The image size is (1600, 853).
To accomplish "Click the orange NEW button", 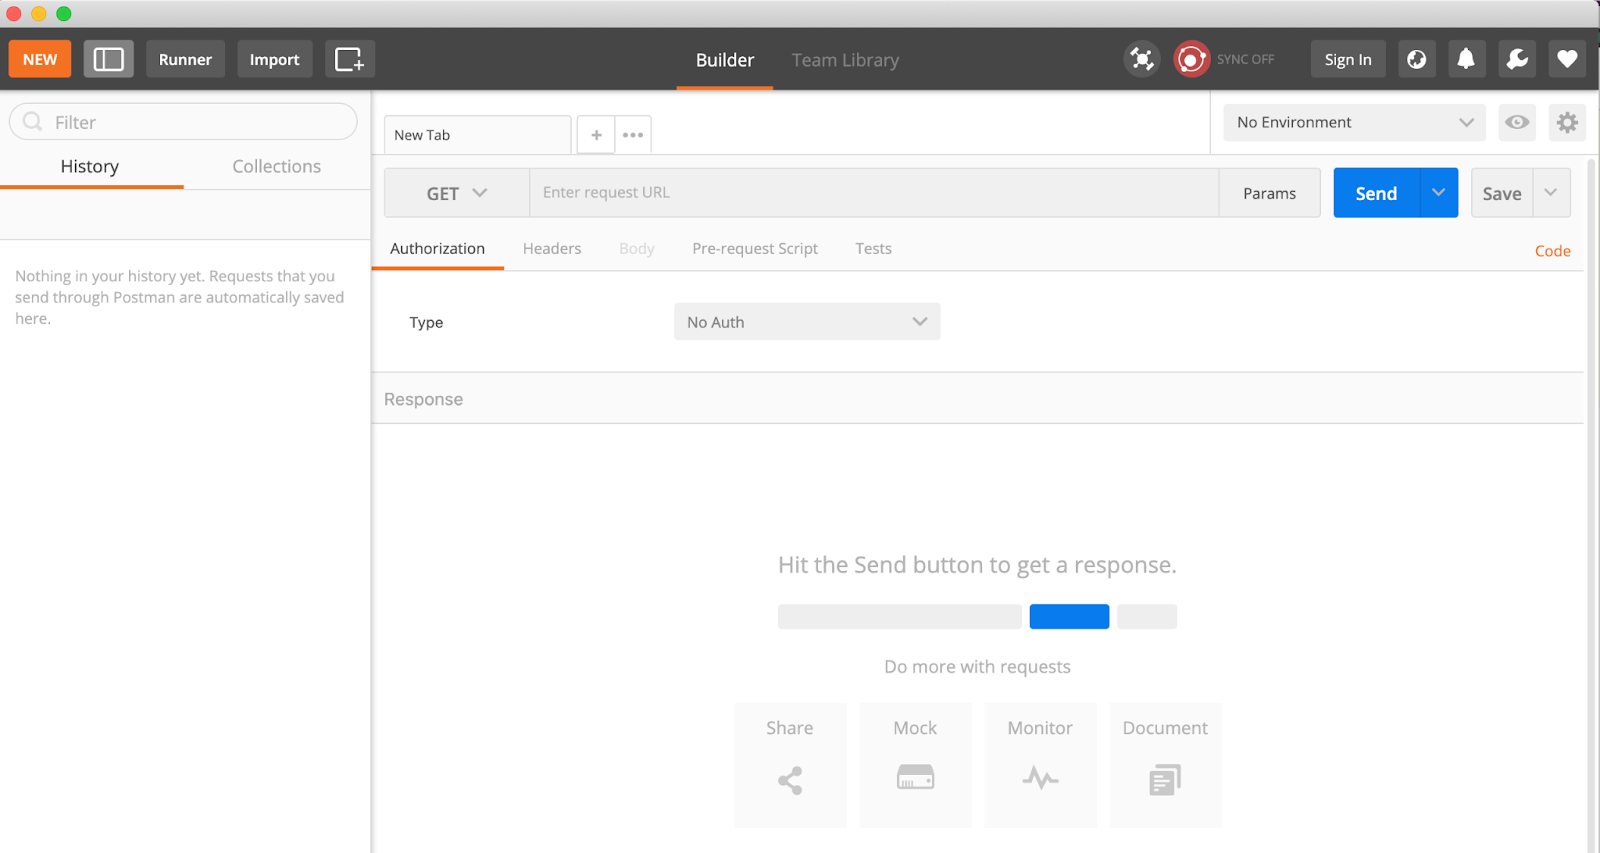I will tap(40, 59).
